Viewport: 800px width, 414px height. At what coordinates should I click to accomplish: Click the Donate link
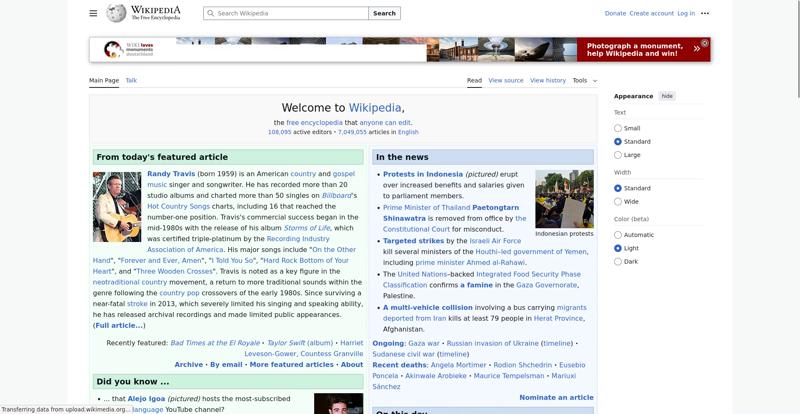point(615,13)
